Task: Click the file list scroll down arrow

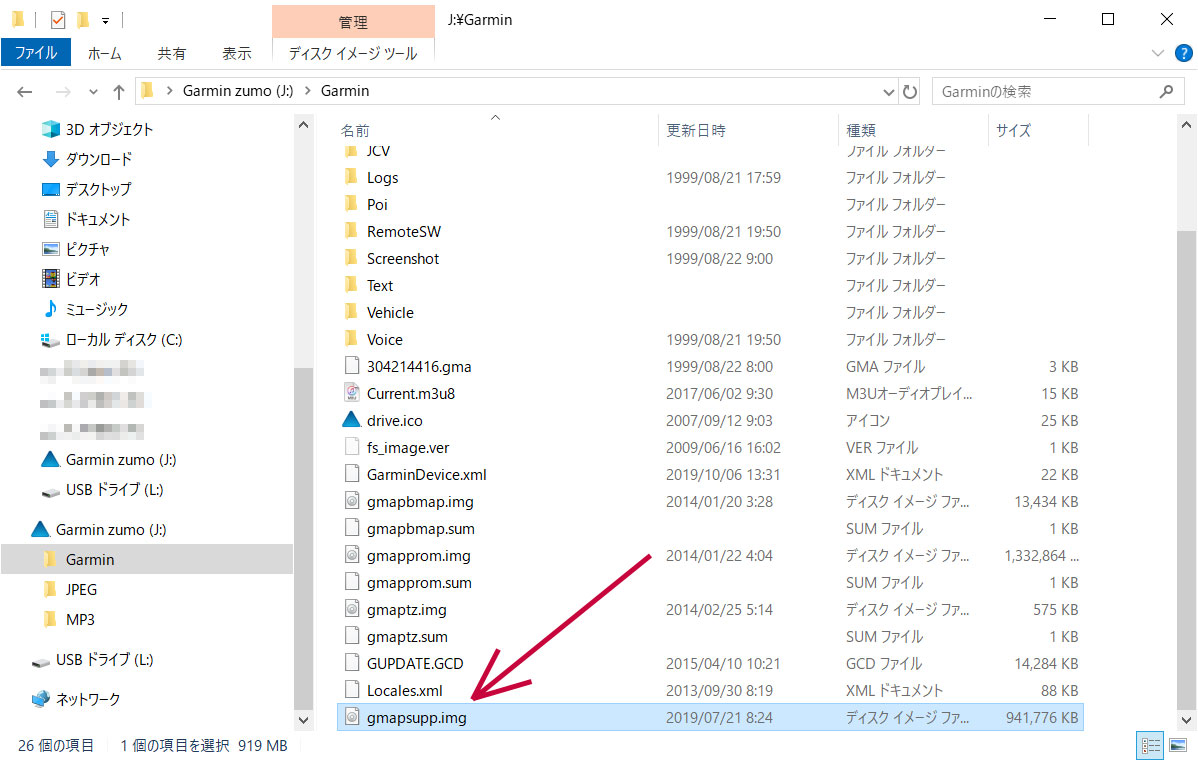Action: (1186, 720)
